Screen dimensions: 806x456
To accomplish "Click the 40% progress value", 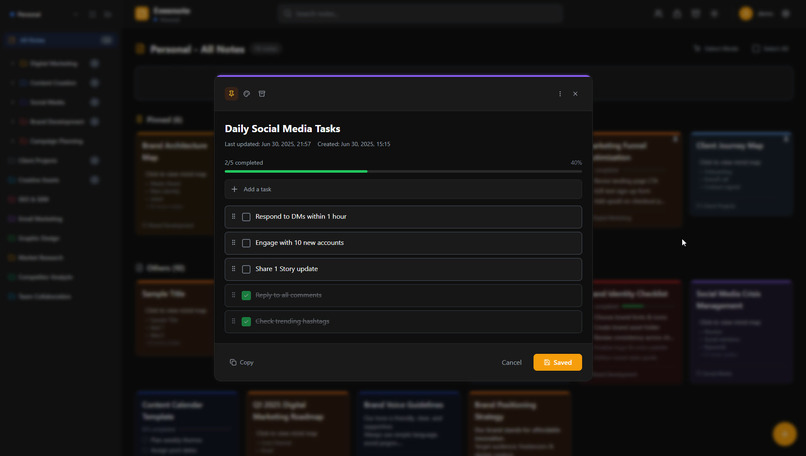I will (576, 162).
